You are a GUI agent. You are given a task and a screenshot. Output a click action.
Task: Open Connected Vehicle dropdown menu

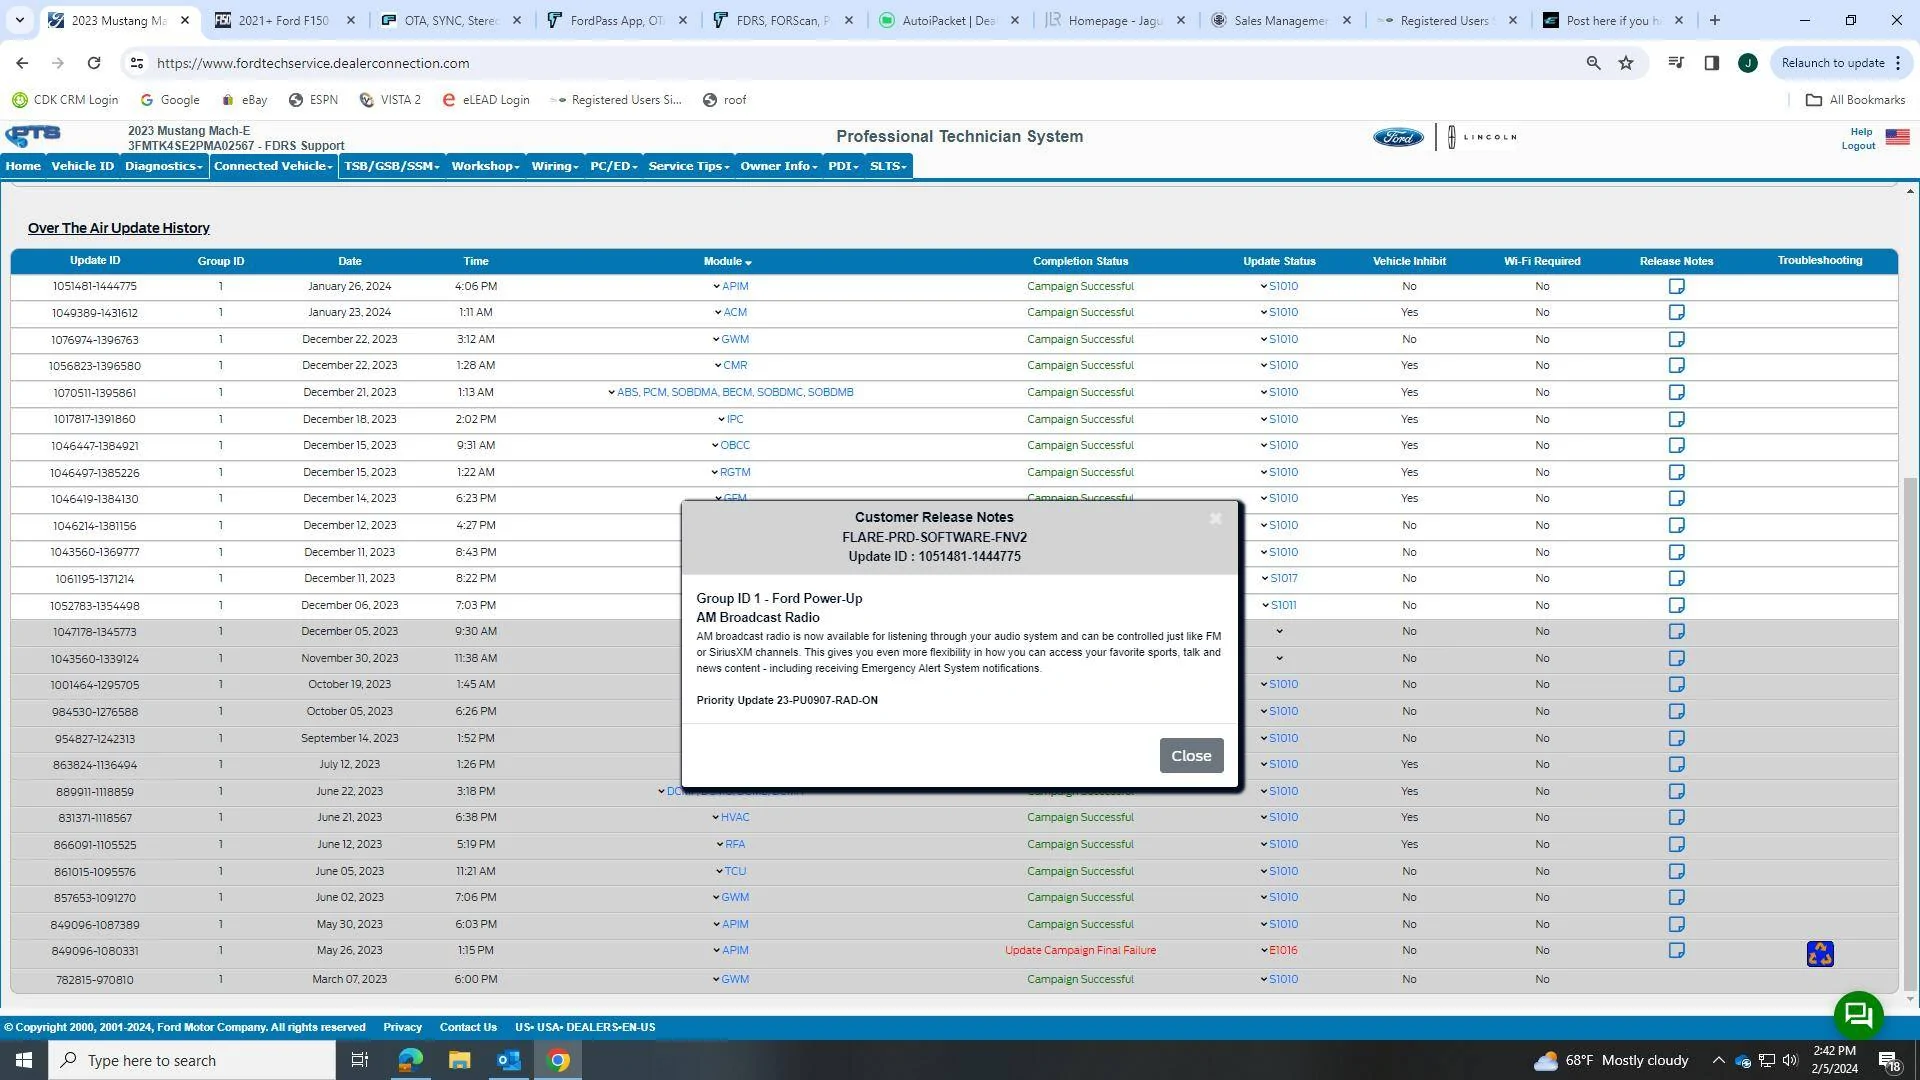click(273, 166)
